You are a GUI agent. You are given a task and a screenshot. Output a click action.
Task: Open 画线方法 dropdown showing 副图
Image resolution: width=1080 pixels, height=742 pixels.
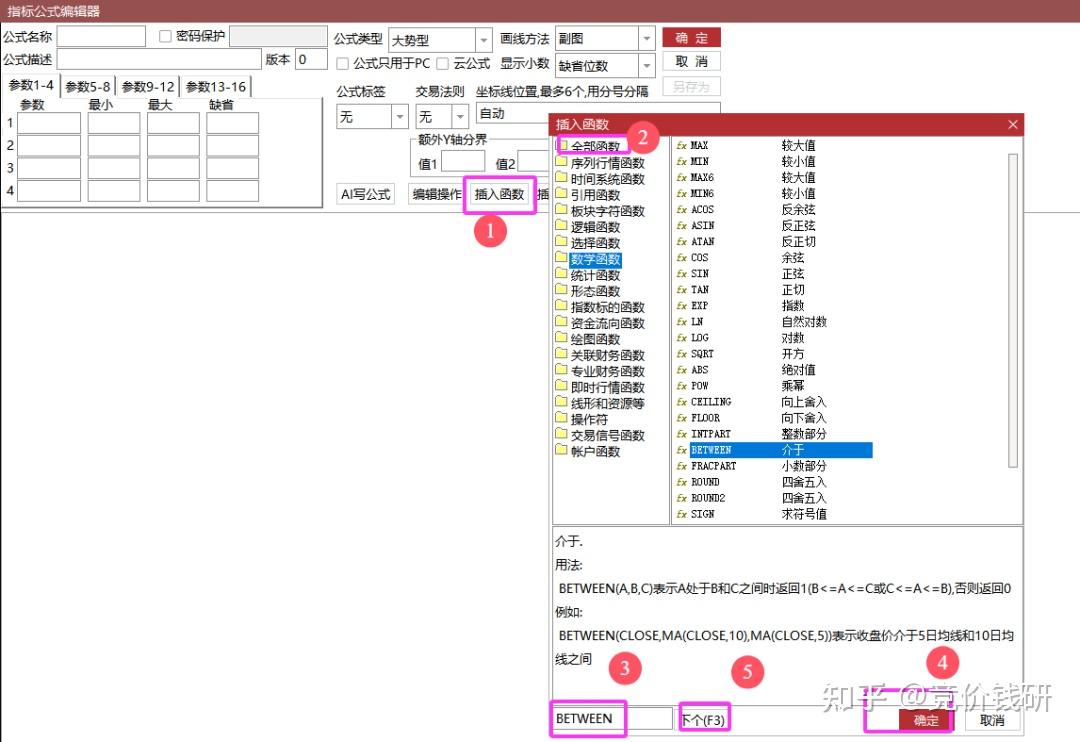point(646,39)
